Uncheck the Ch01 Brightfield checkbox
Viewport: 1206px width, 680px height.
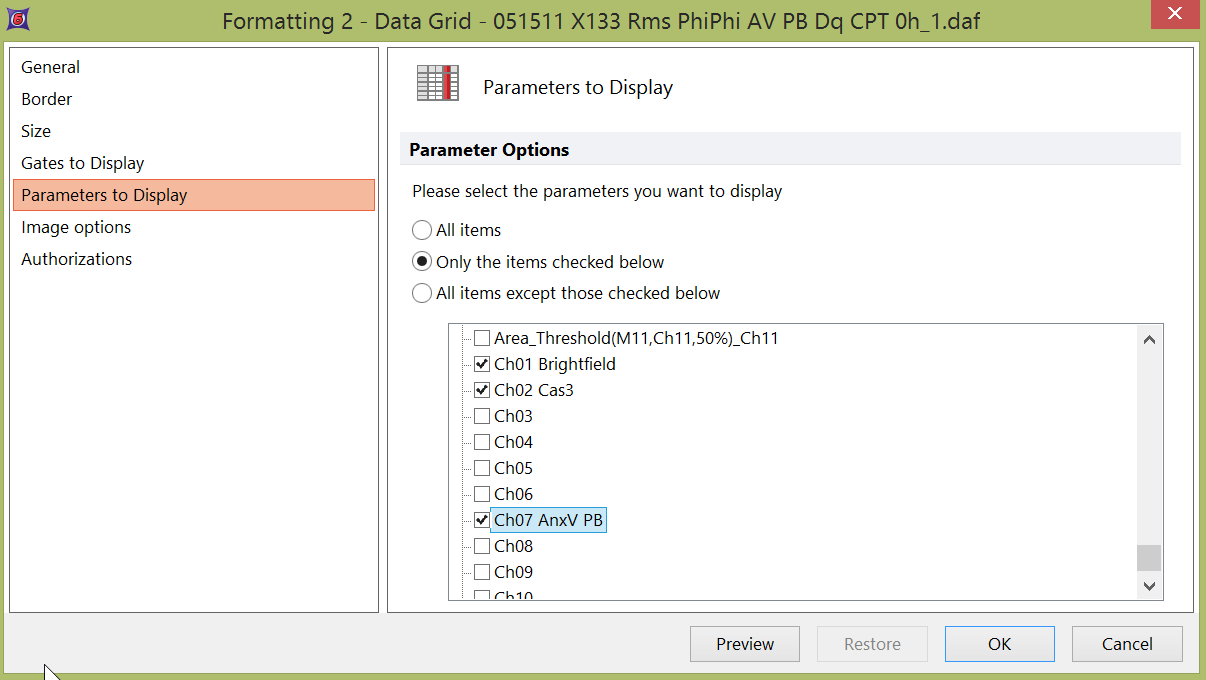point(482,364)
